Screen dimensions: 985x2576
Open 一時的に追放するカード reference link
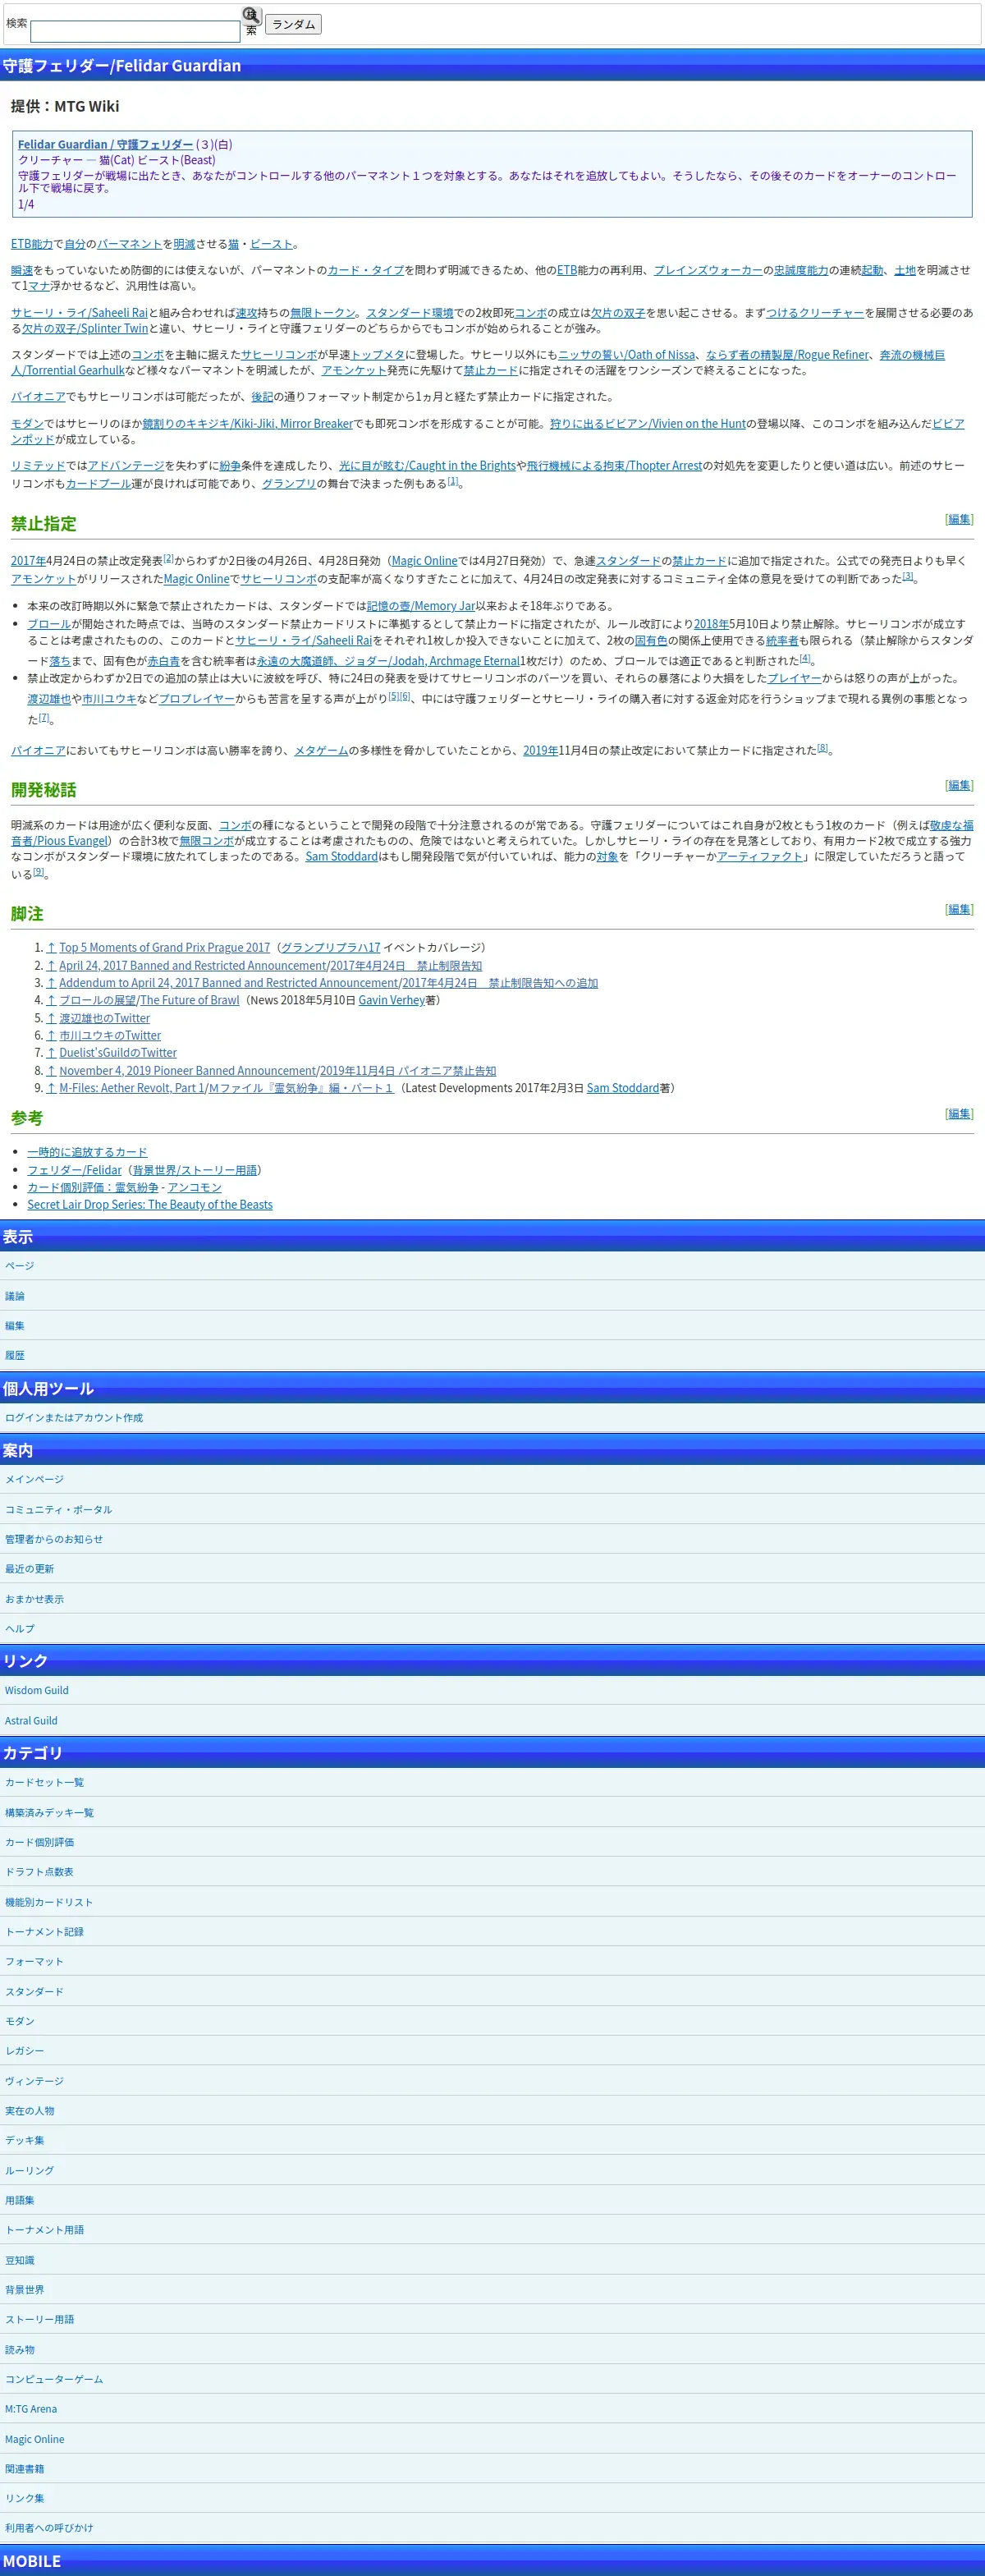click(87, 1152)
